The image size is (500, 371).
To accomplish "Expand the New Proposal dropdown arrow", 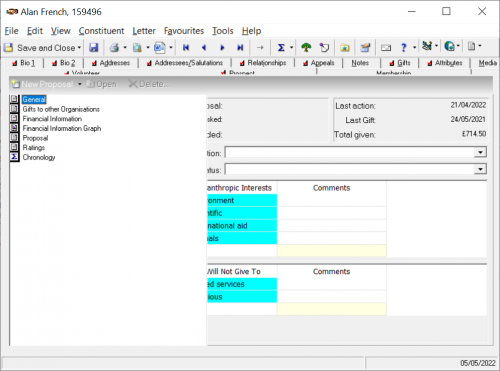I will coord(80,84).
